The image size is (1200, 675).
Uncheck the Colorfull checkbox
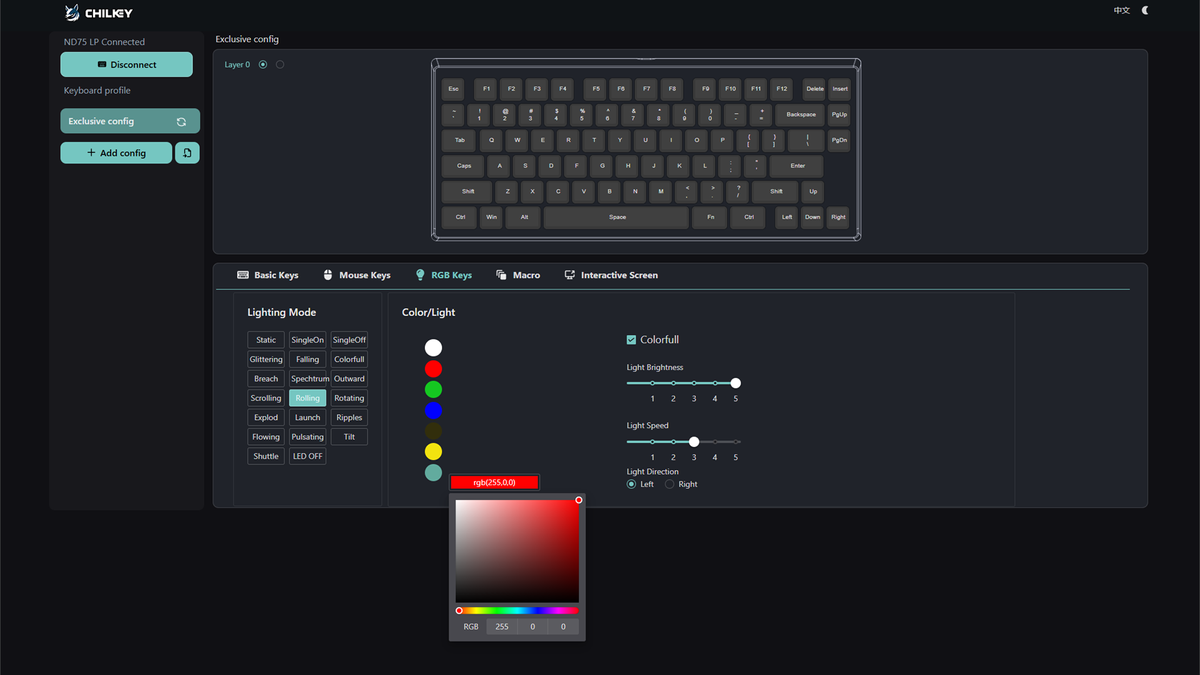point(631,340)
